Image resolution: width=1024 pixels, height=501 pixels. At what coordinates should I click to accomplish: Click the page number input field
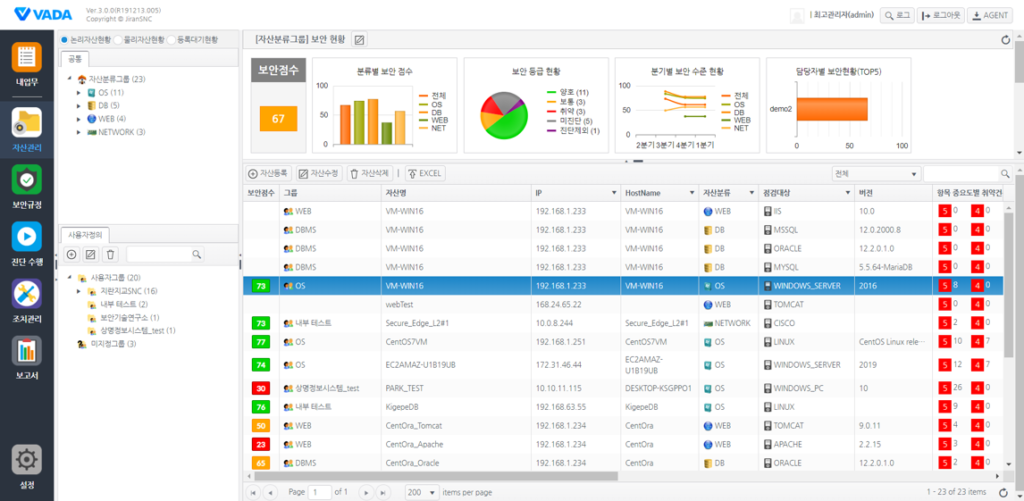pos(320,492)
